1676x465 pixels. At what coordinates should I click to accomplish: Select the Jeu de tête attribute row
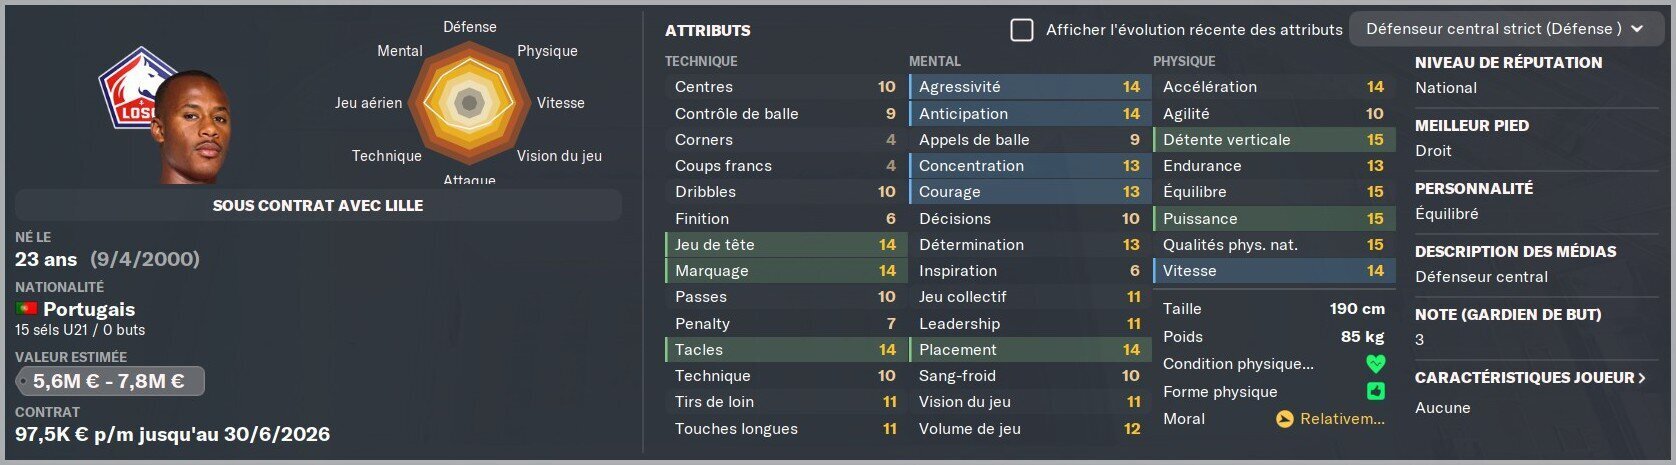[785, 245]
